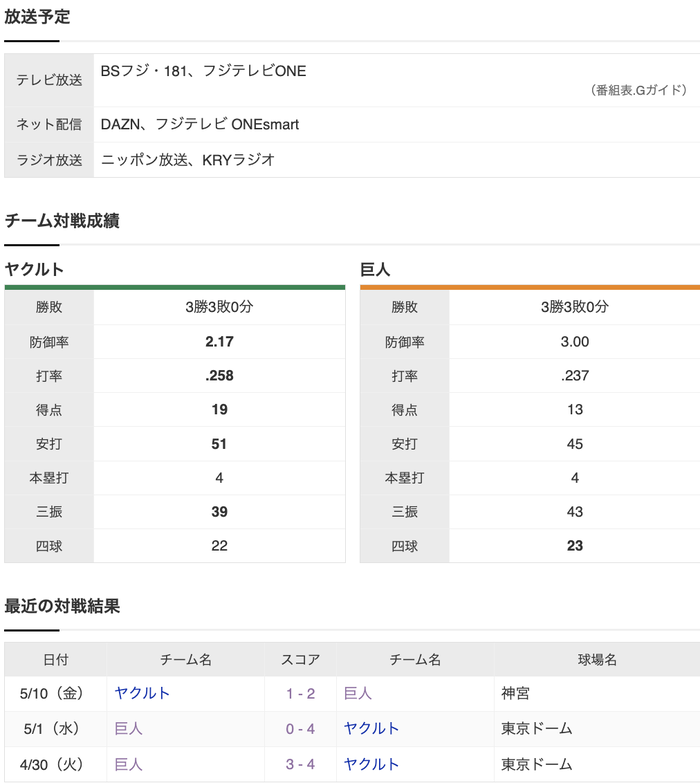Image resolution: width=700 pixels, height=783 pixels.
Task: Select Yakult walks value 22
Action: [x=219, y=546]
